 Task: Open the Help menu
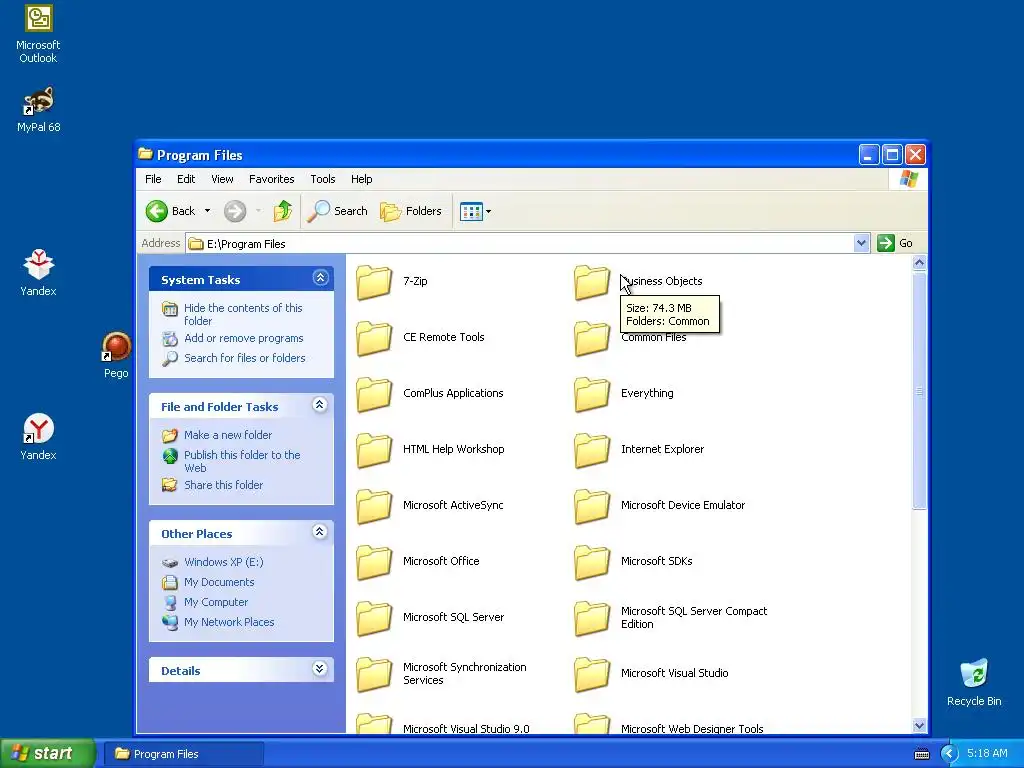361,179
